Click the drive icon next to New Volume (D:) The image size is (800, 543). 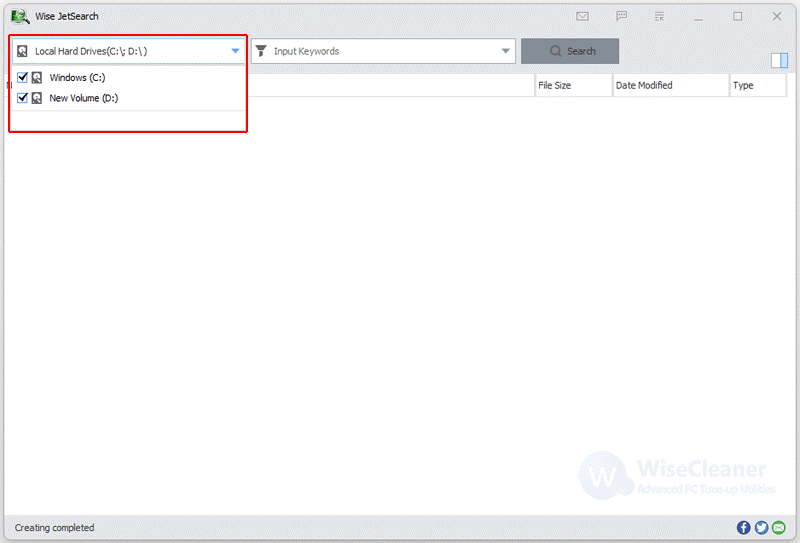tap(37, 98)
